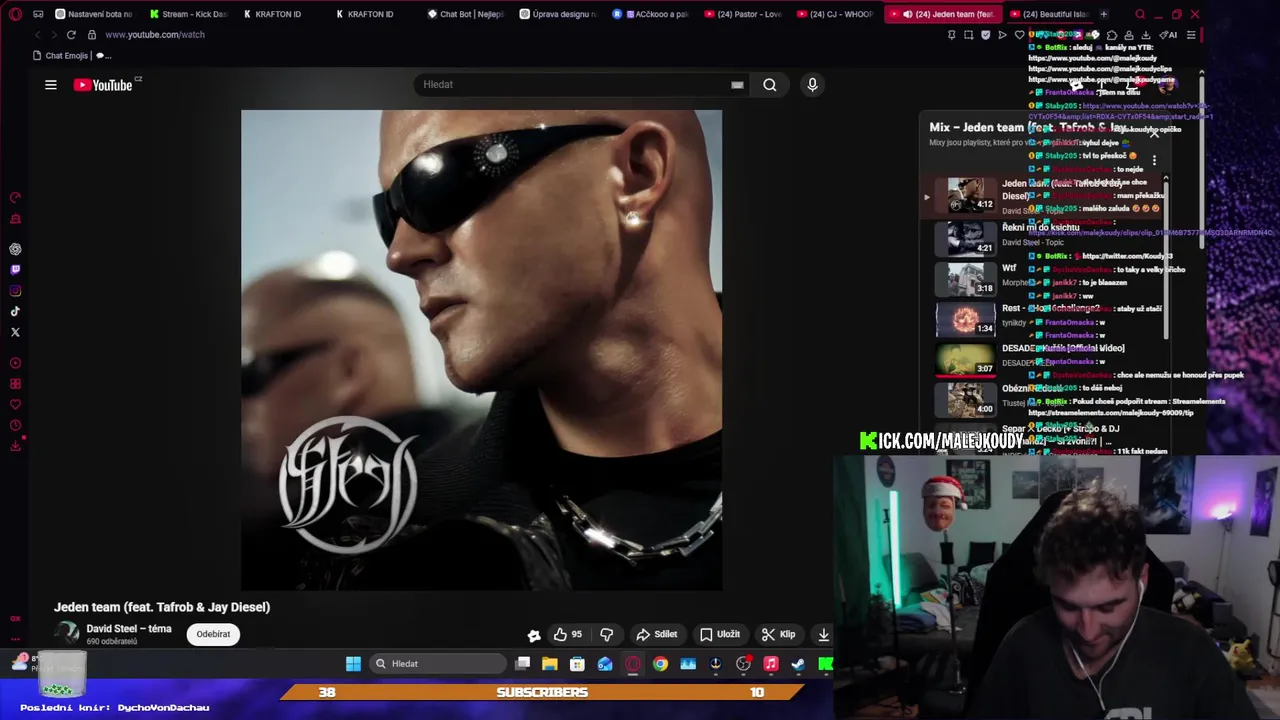Screen dimensions: 1280x720
Task: Click the Klip scissors button
Action: coord(778,634)
